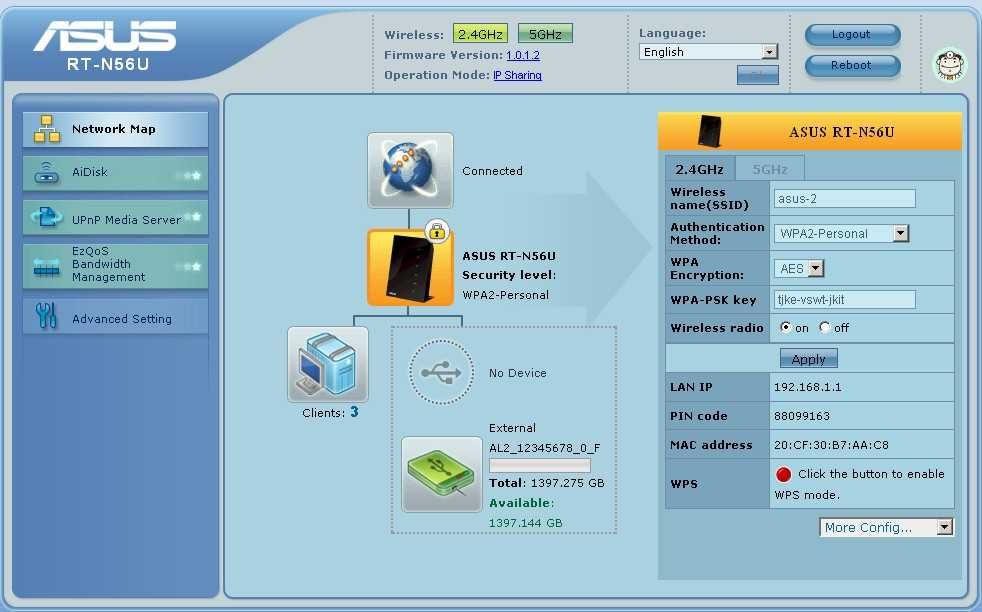Image resolution: width=982 pixels, height=612 pixels.
Task: Select the ASUS RT-N56U router icon
Action: [x=410, y=268]
